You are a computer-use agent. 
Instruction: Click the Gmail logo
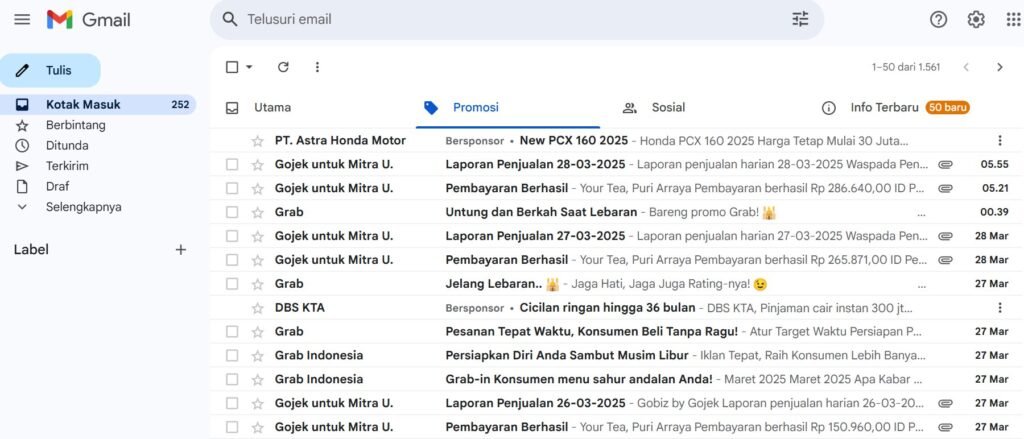click(89, 20)
